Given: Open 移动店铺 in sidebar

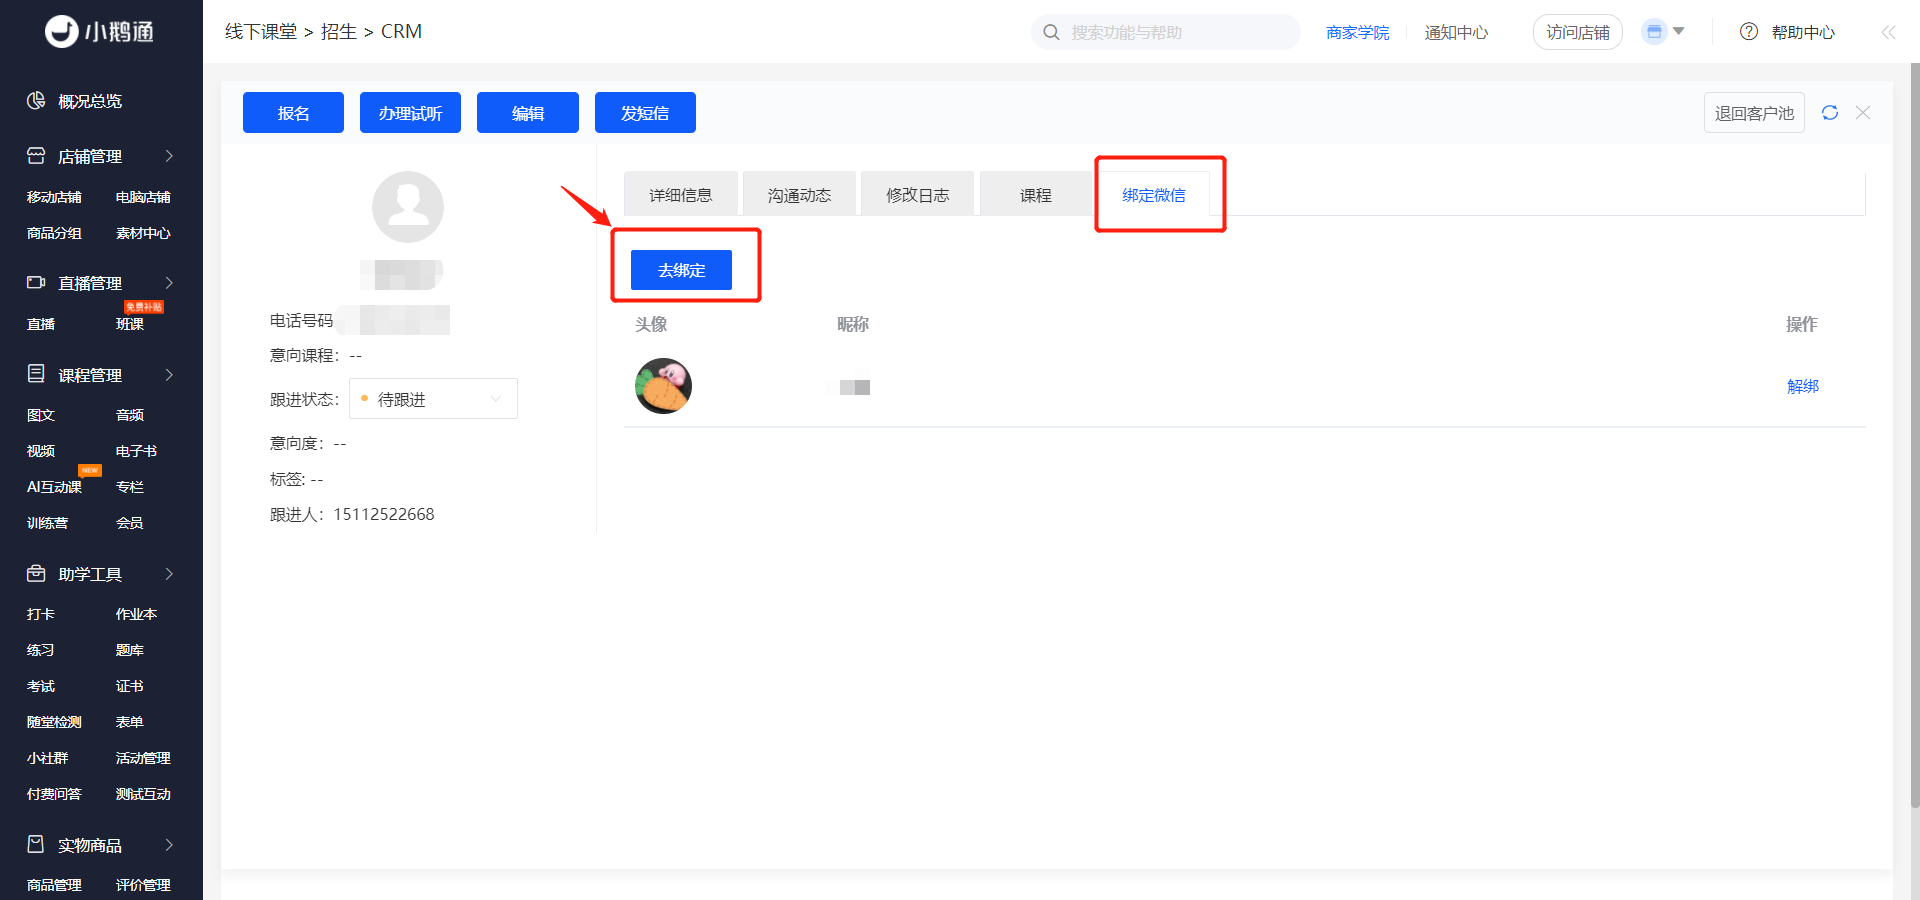Looking at the screenshot, I should coord(54,197).
